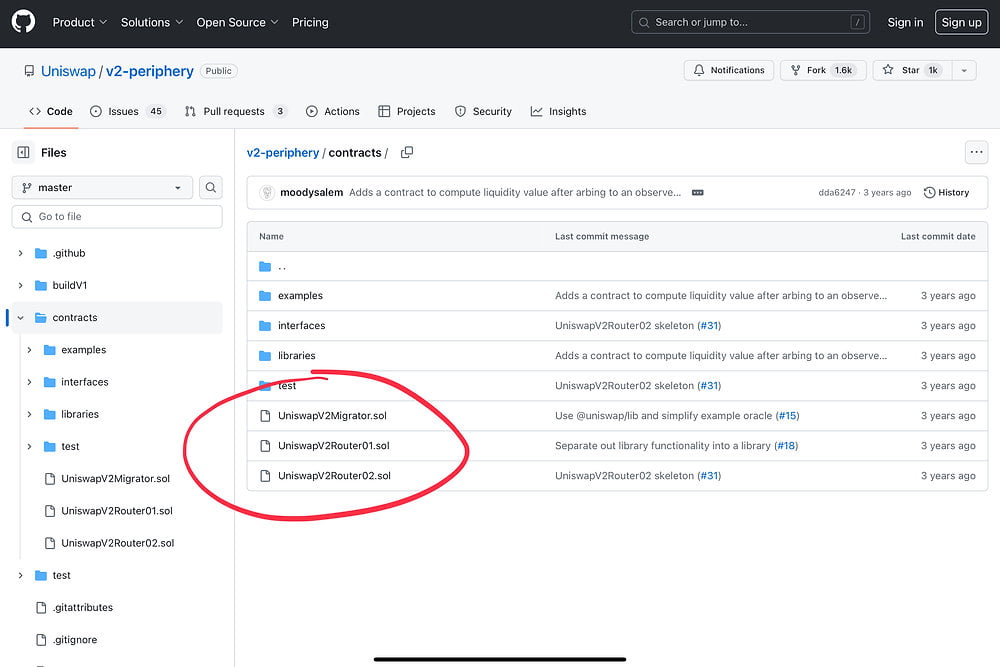Search files with the magnifier button
Image resolution: width=1000 pixels, height=667 pixels.
[x=210, y=187]
